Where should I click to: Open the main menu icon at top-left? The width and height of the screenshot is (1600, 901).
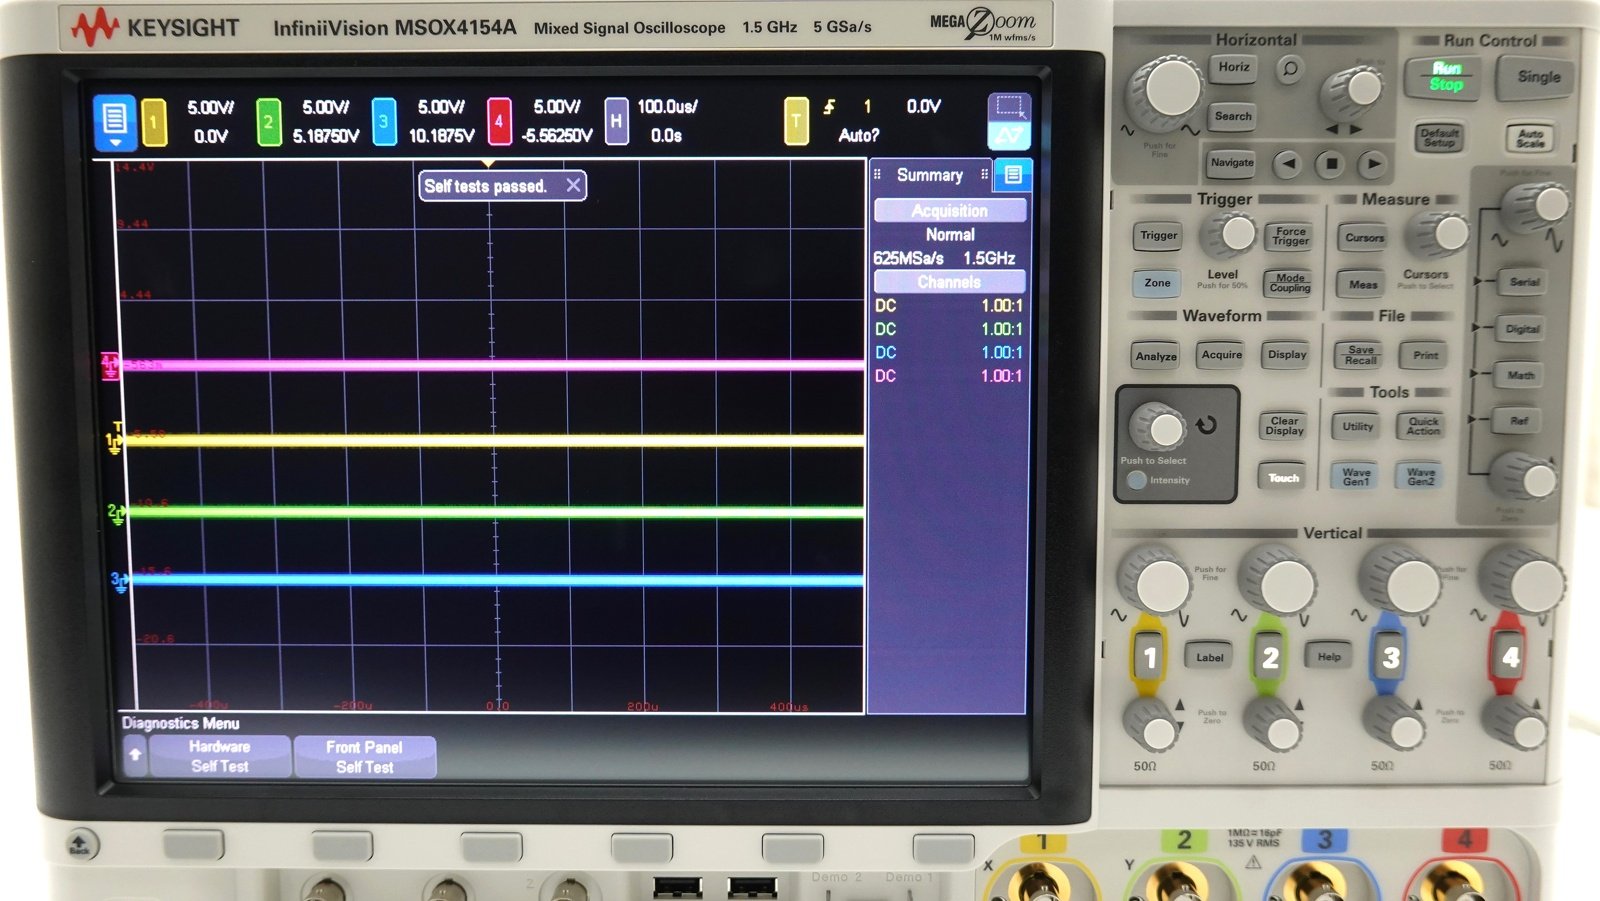click(x=114, y=121)
